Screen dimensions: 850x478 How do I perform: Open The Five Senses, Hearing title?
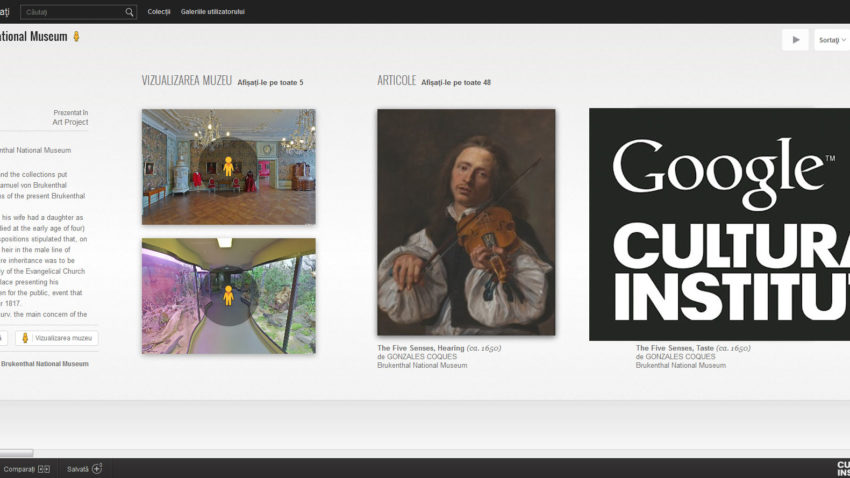coord(421,348)
